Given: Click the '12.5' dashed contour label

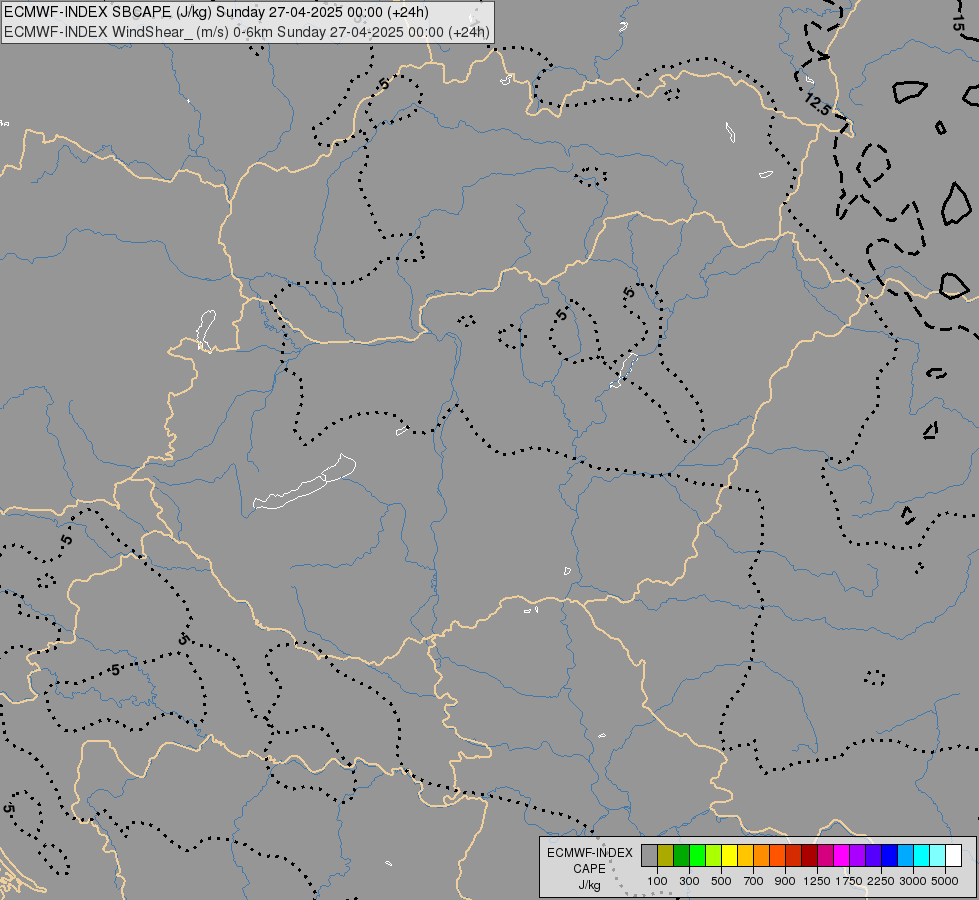Looking at the screenshot, I should pyautogui.click(x=817, y=104).
